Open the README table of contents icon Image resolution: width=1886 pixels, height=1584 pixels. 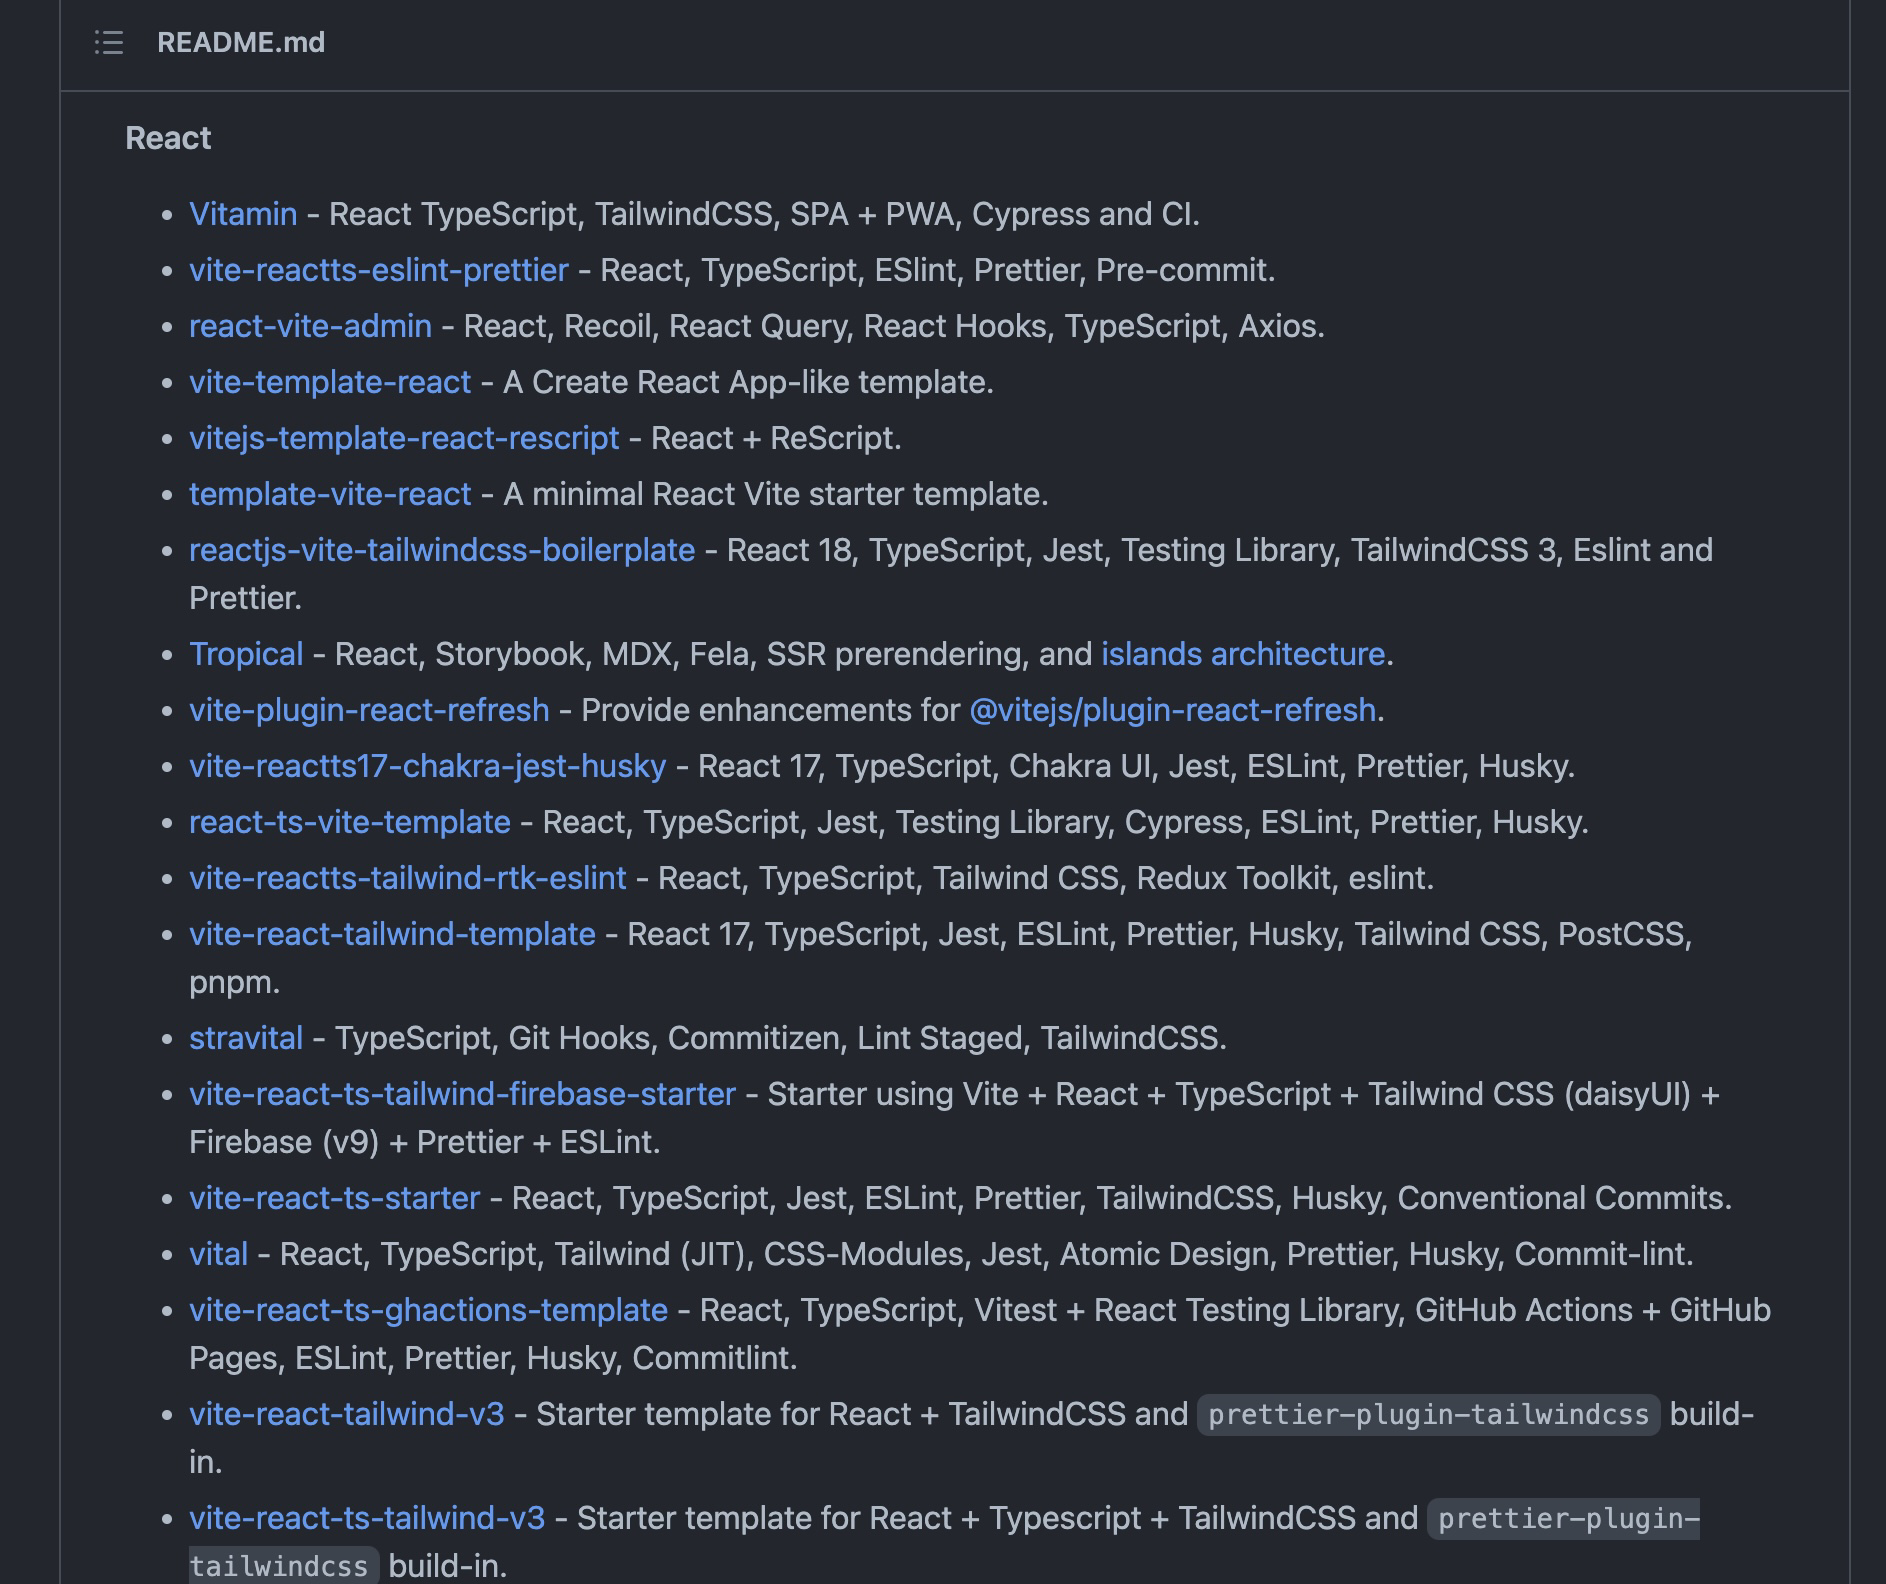tap(109, 43)
